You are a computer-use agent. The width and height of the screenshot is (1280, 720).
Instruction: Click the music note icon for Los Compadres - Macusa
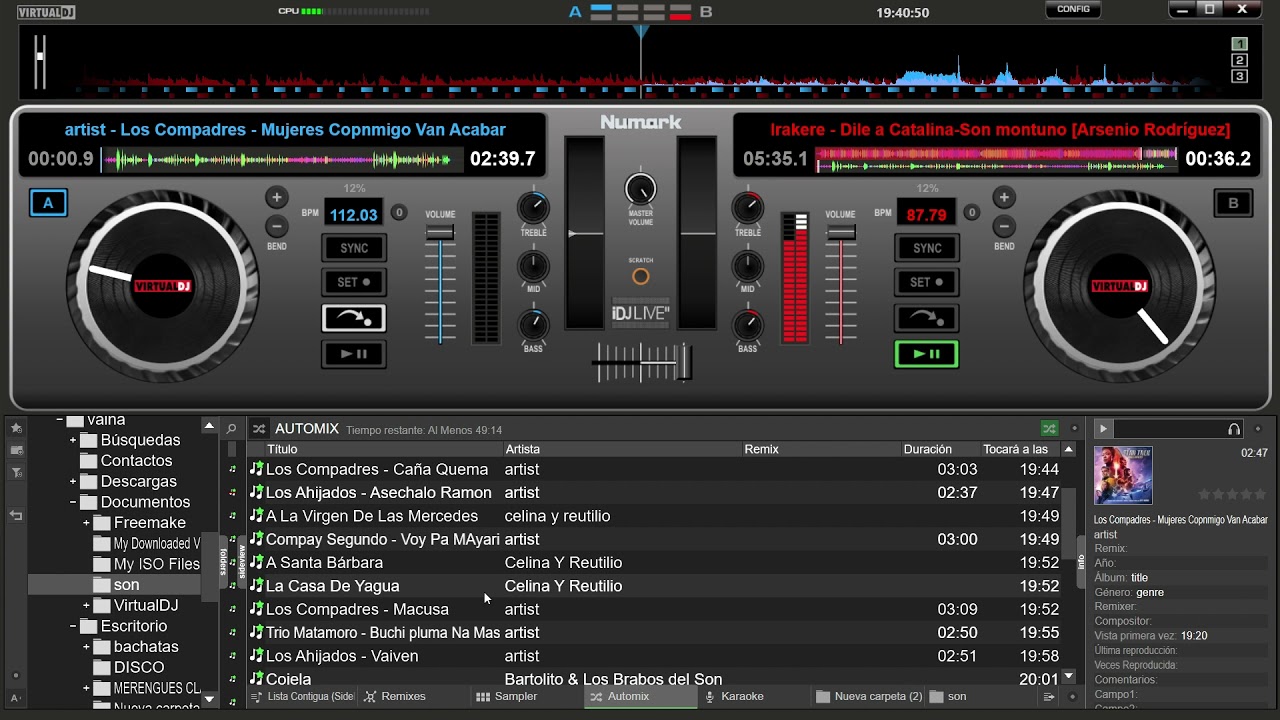[256, 609]
